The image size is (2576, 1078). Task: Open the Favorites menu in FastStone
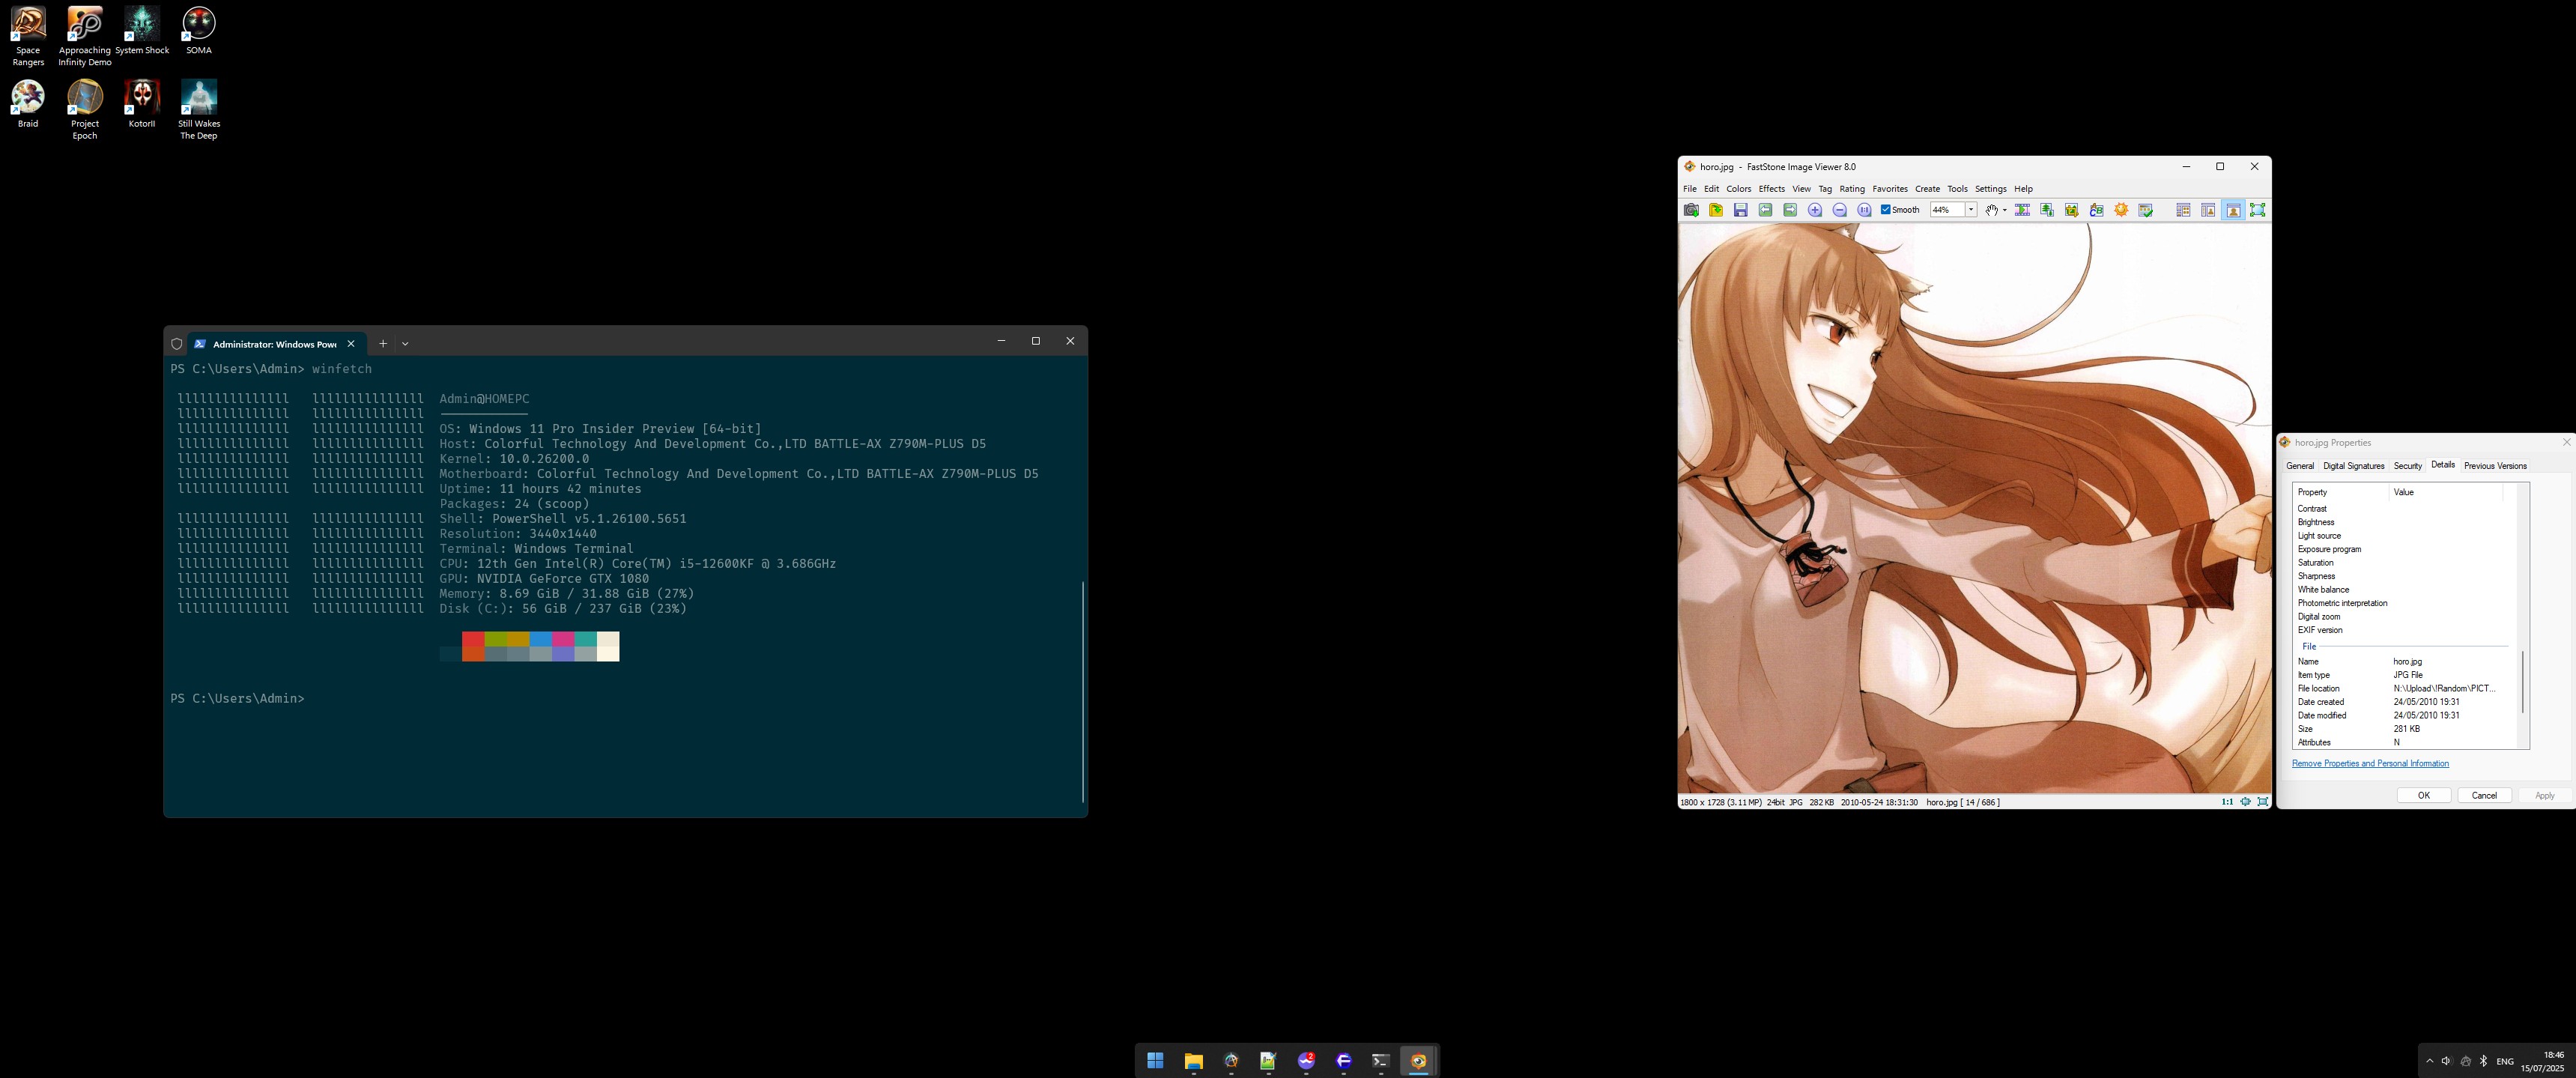[1890, 189]
